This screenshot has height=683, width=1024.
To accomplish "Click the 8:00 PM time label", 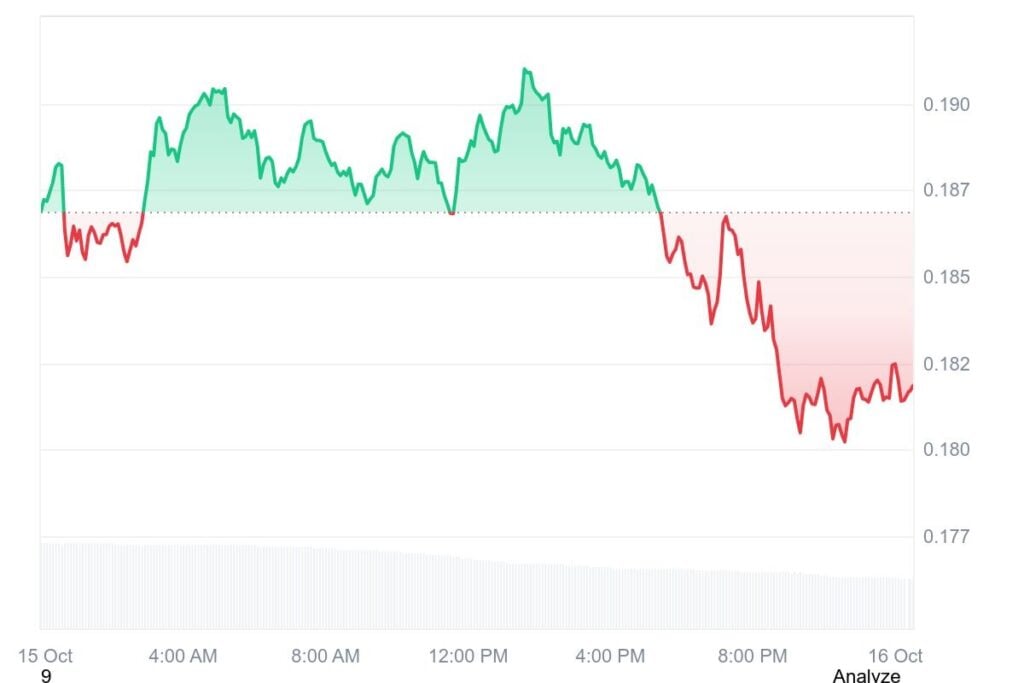I will [753, 656].
